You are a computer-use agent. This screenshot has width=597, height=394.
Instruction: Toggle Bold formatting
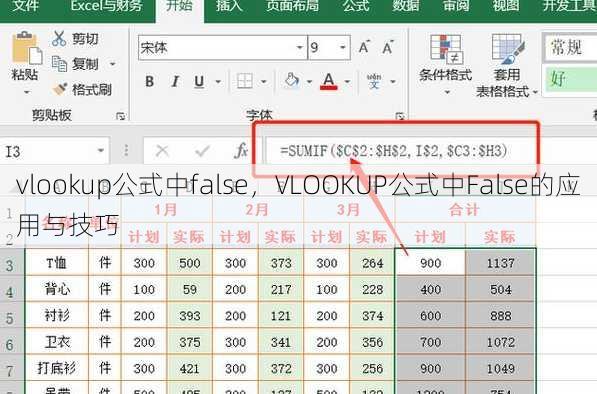(x=150, y=81)
